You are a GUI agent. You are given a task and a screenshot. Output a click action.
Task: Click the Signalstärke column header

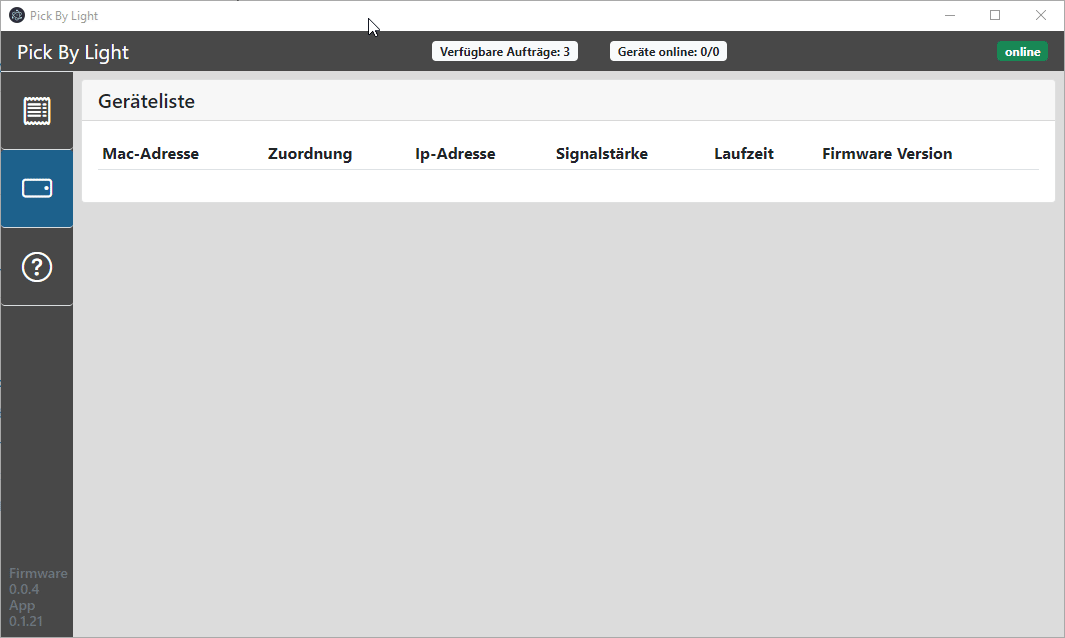tap(602, 154)
